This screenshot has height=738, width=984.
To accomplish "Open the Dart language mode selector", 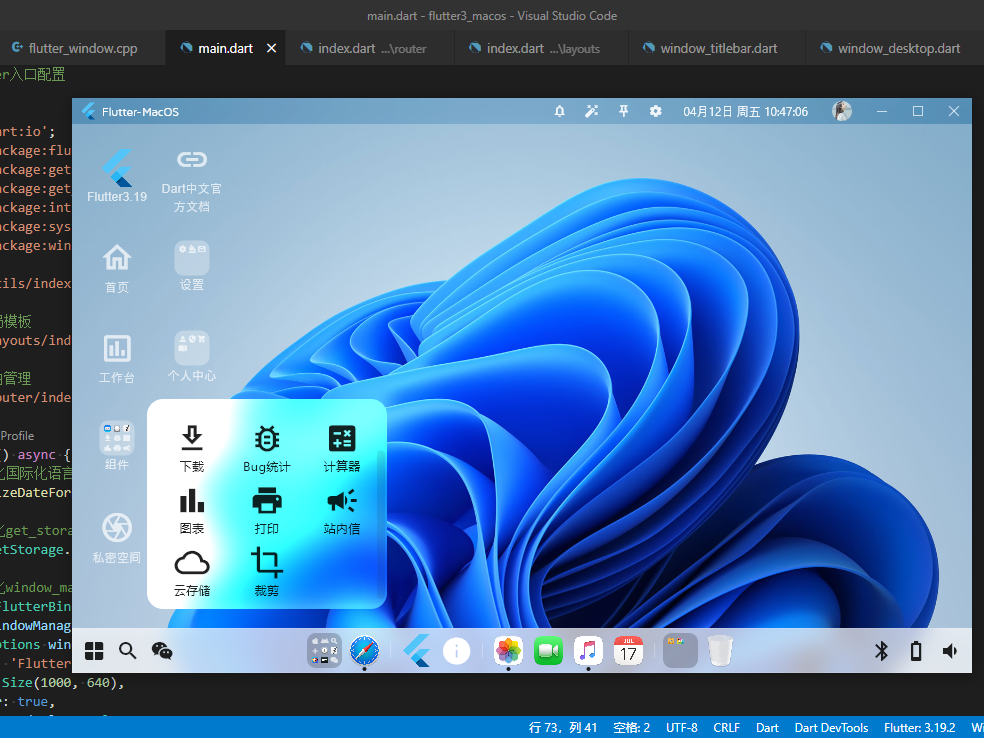I will click(x=767, y=727).
